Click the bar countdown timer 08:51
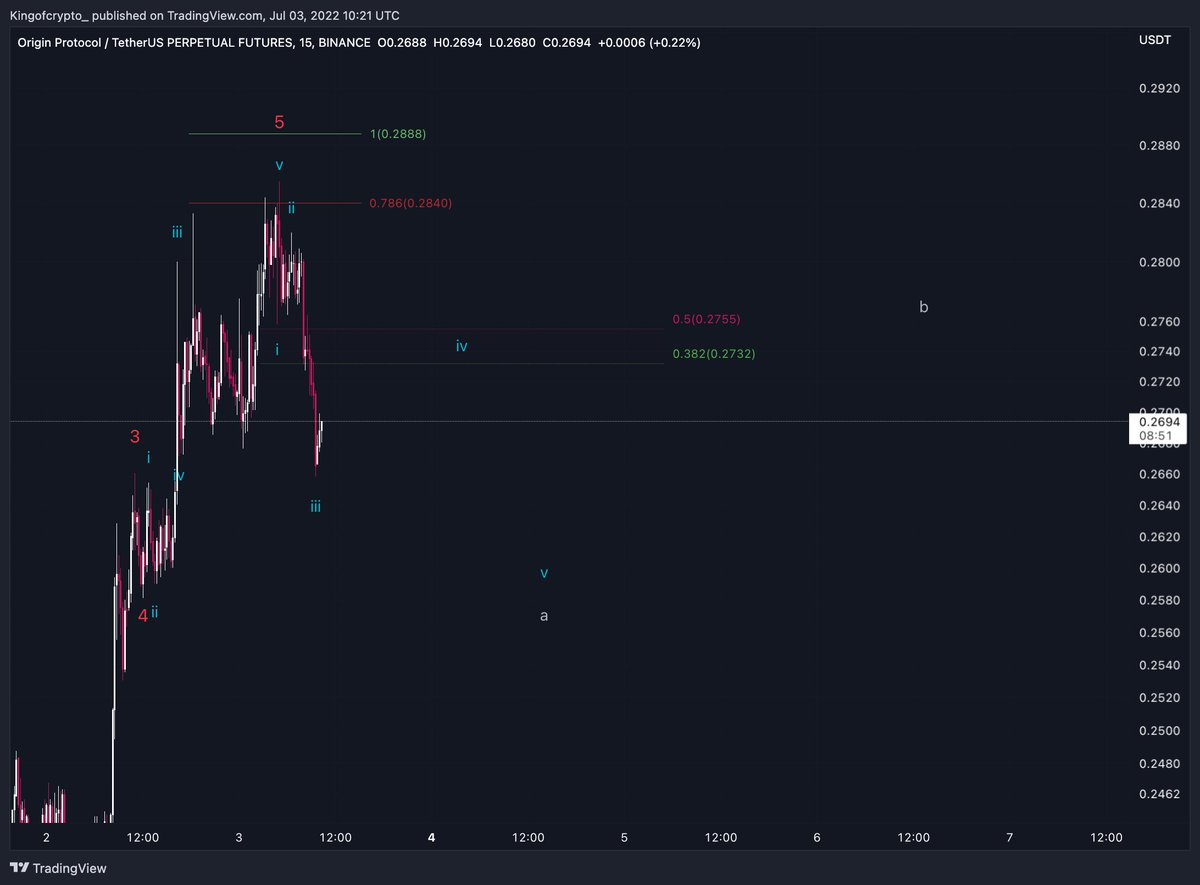The height and width of the screenshot is (885, 1200). (x=1158, y=436)
